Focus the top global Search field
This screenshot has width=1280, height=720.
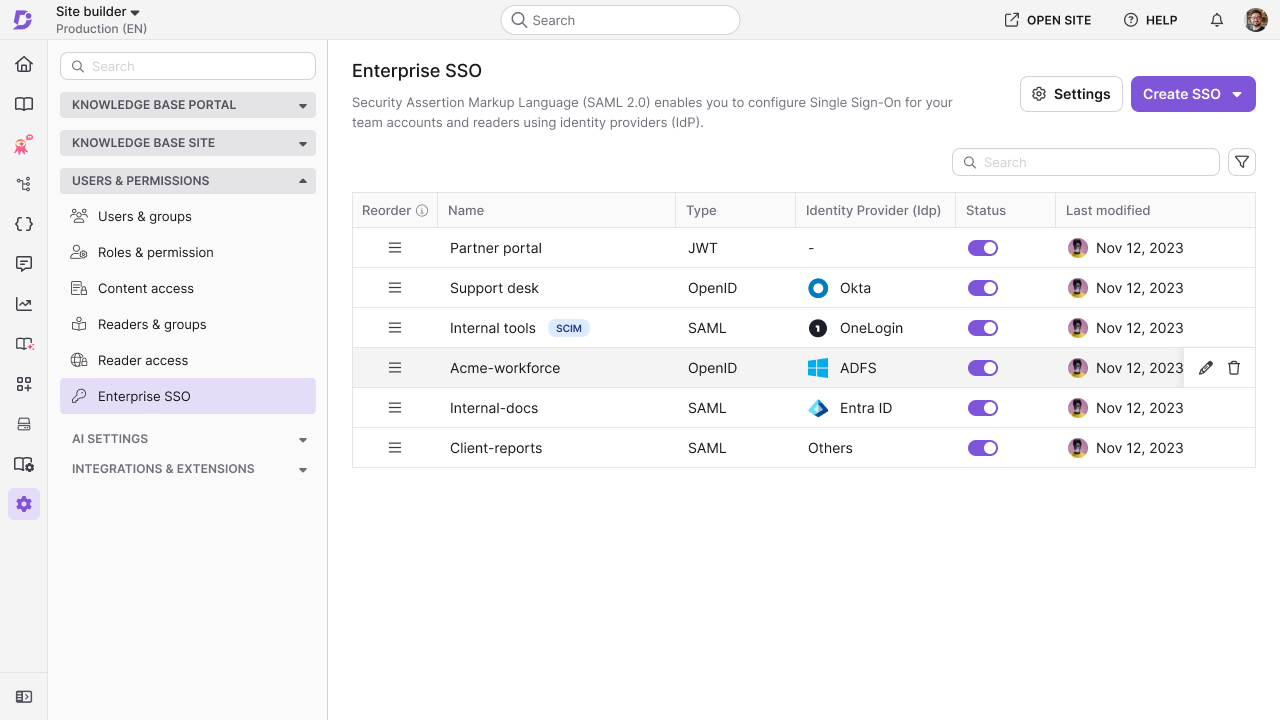point(620,20)
